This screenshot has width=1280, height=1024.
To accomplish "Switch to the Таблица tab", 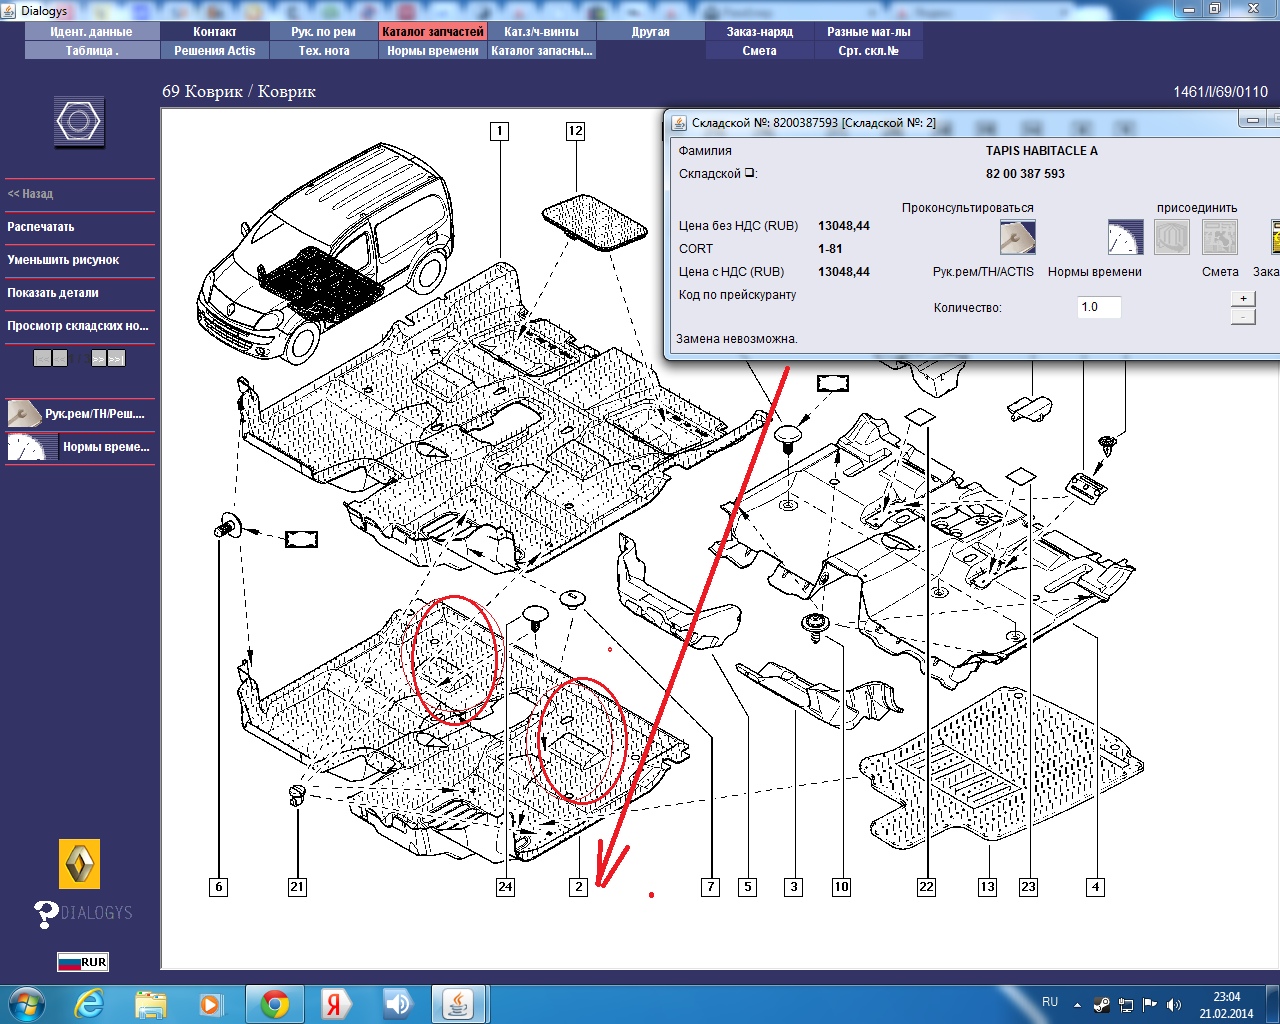I will [92, 51].
